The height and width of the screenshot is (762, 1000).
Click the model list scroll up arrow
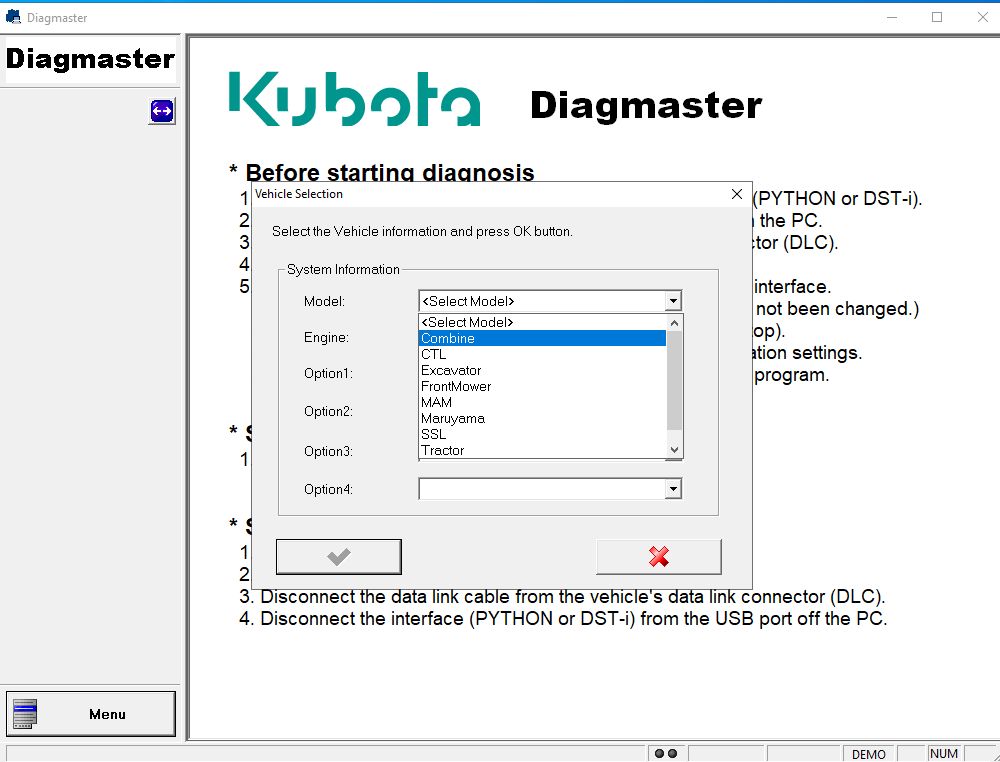tap(674, 323)
